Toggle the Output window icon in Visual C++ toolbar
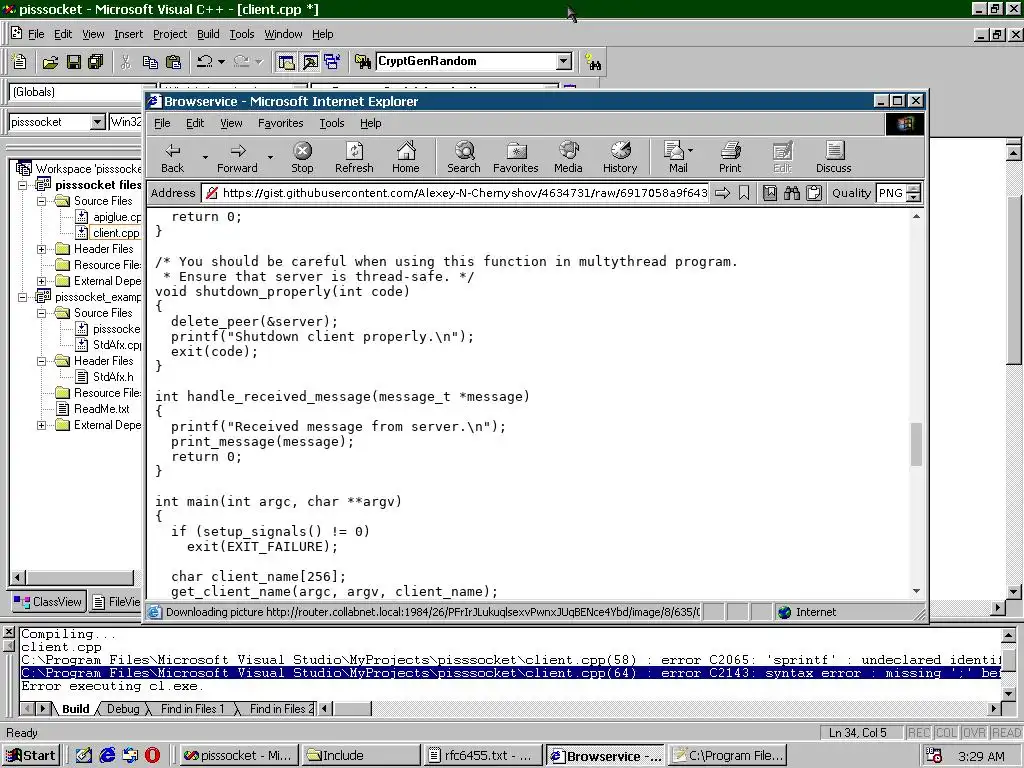Screen dimensions: 1024x768 click(x=310, y=62)
